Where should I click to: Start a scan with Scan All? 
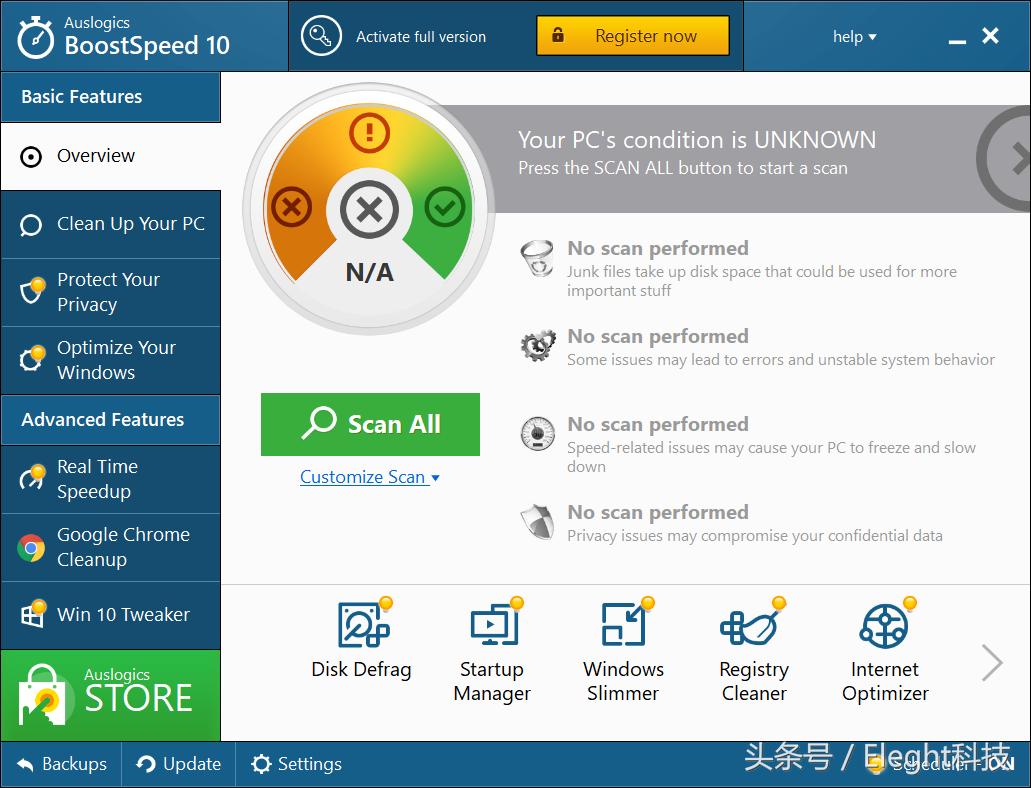370,424
